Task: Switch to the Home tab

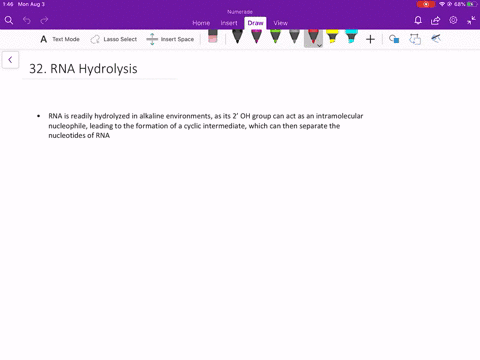Action: coord(201,23)
